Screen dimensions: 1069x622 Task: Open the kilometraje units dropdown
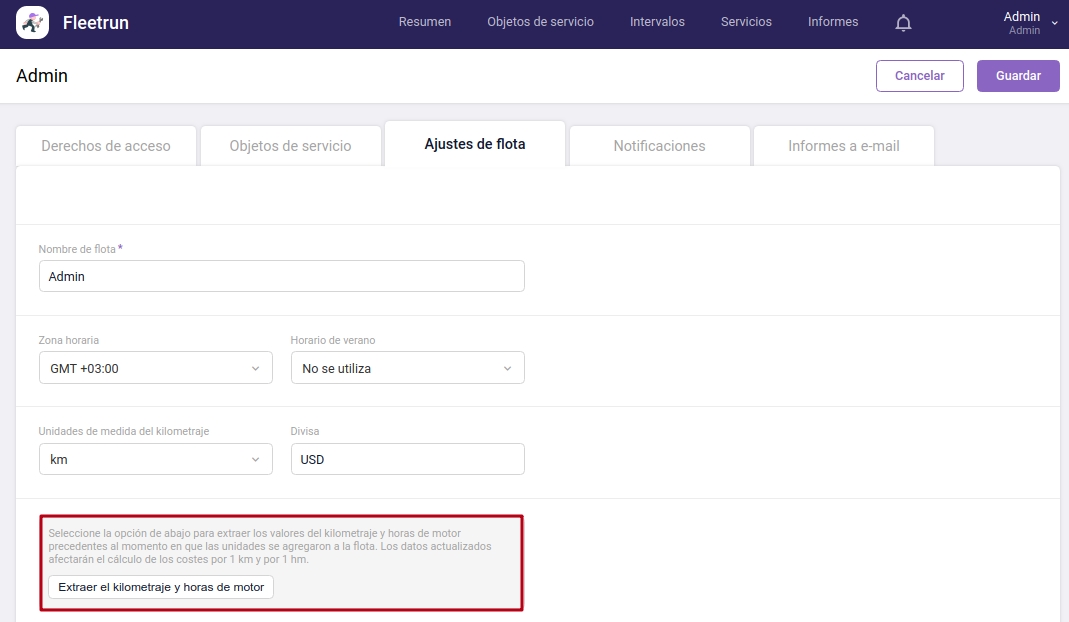(155, 459)
